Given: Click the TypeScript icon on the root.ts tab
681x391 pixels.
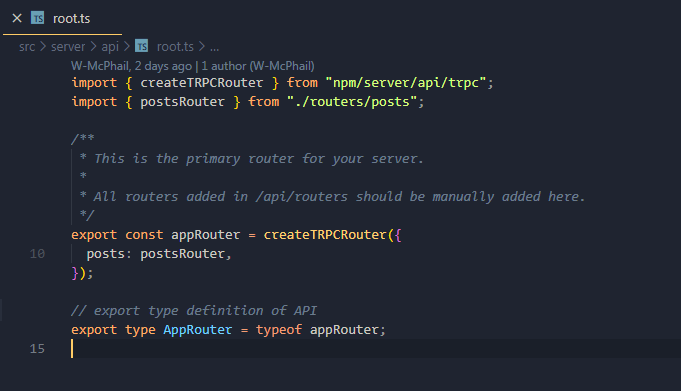Looking at the screenshot, I should point(38,18).
